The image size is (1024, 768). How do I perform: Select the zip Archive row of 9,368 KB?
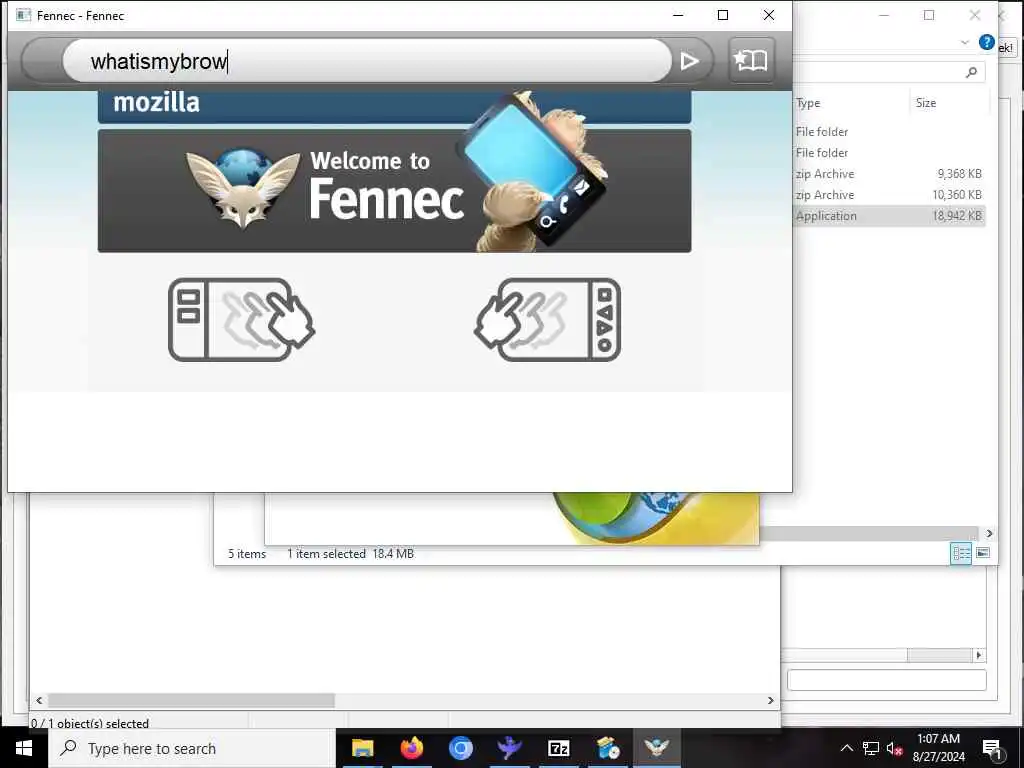point(889,174)
